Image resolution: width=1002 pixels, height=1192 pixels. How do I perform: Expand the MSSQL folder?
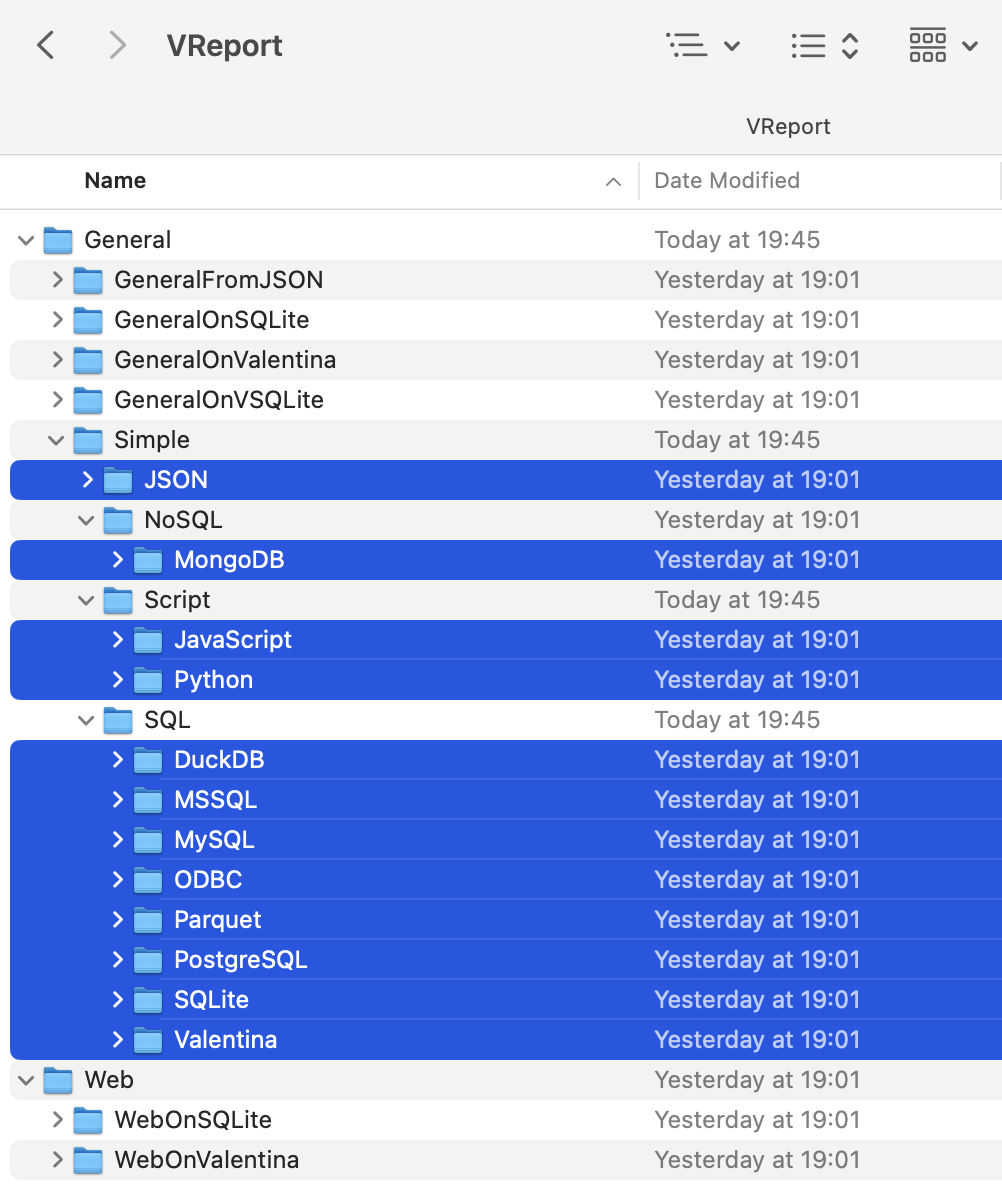[117, 800]
